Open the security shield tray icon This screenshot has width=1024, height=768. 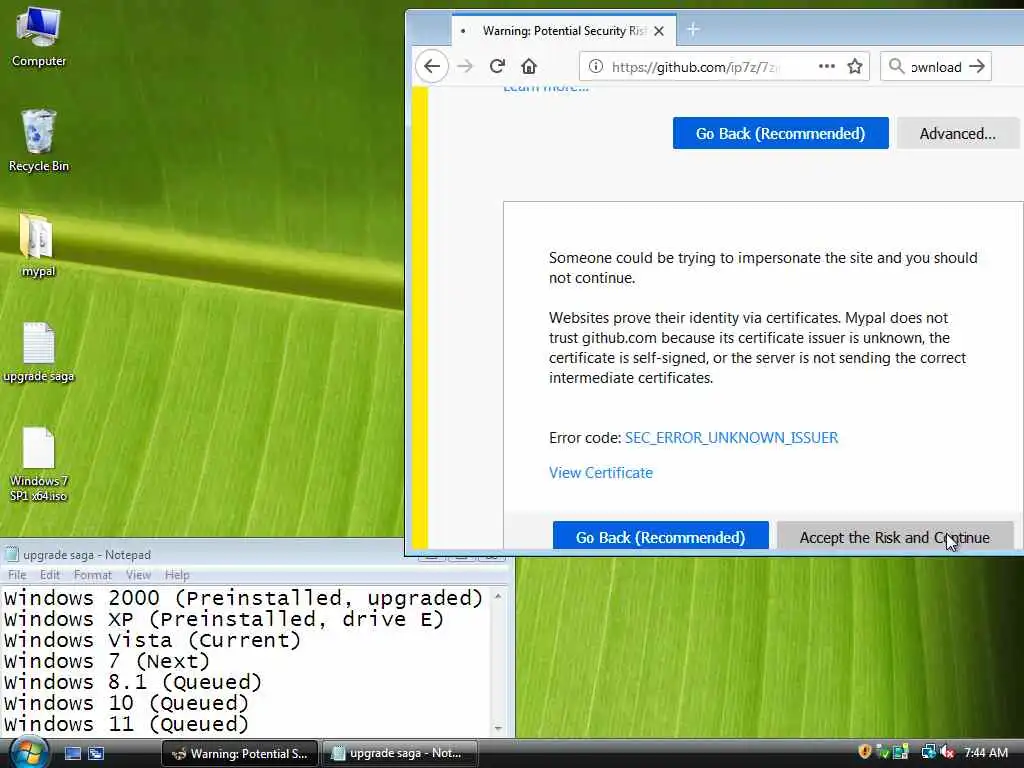coord(864,752)
